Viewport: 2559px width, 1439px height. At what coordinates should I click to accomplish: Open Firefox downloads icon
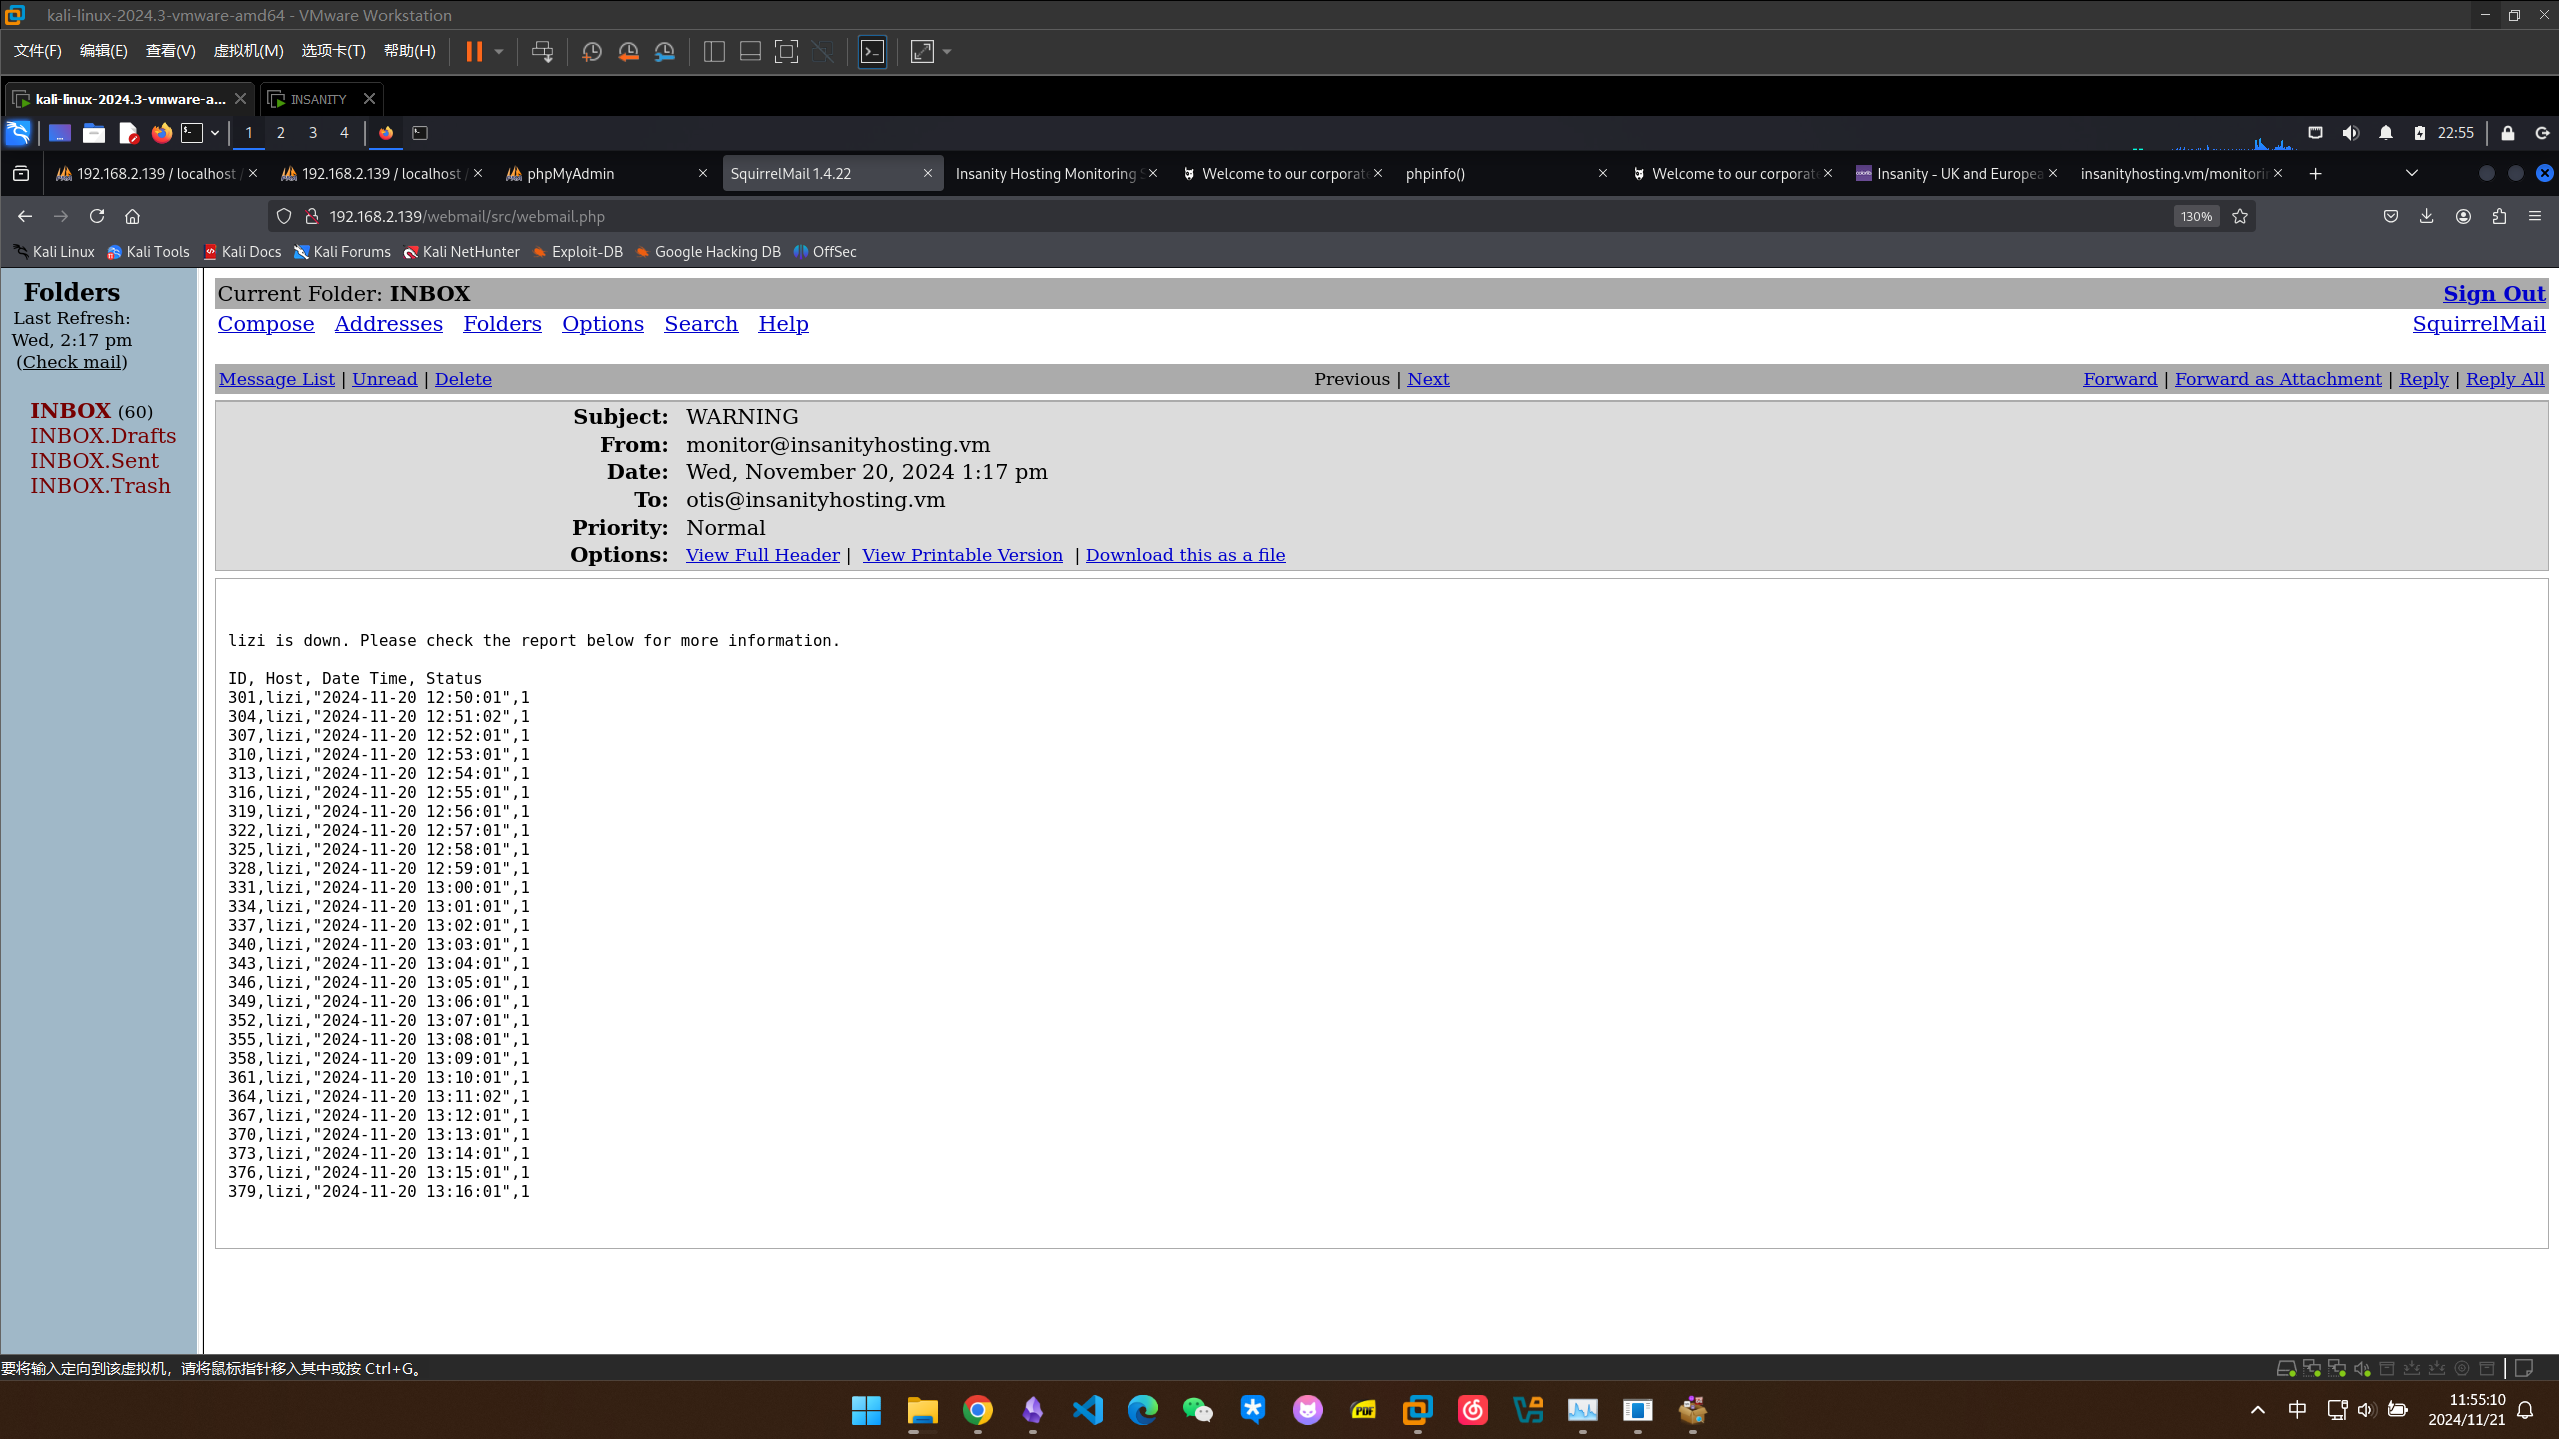tap(2426, 216)
